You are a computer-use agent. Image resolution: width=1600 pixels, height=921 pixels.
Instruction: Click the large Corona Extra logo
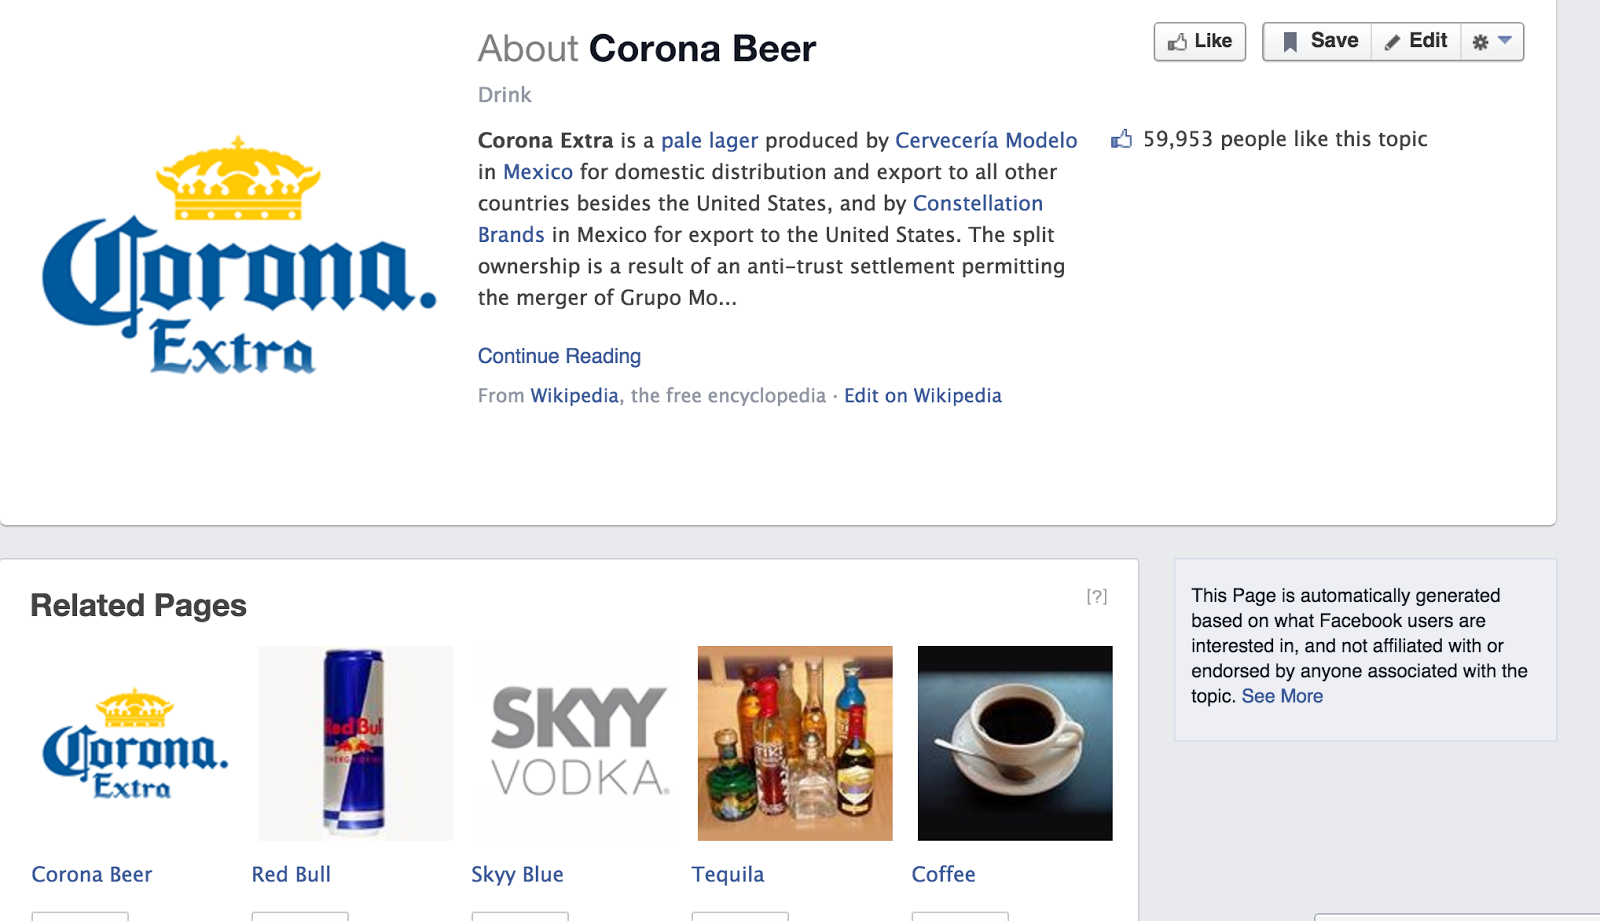(x=239, y=255)
